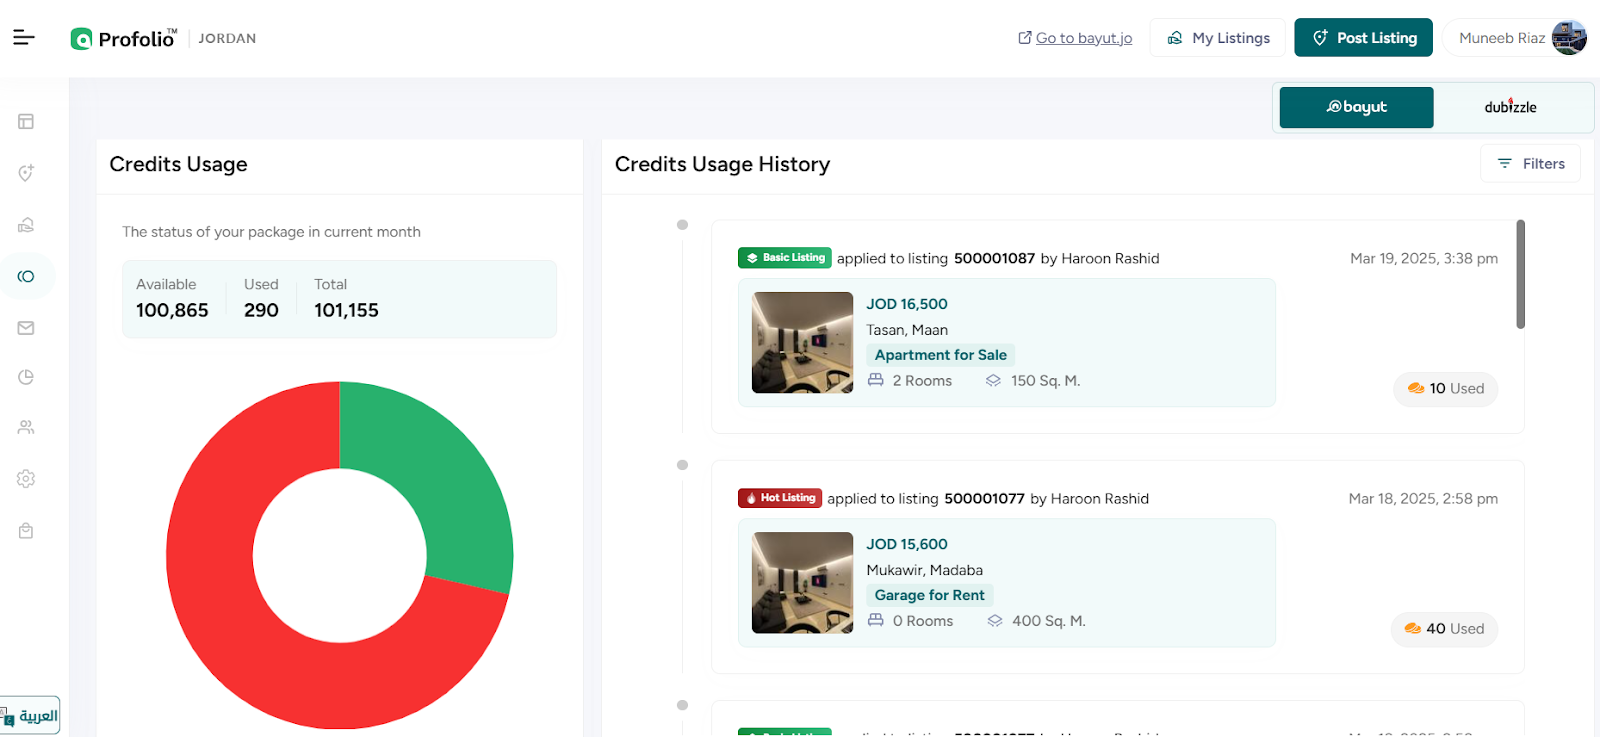Click the Profolio logo
Screen dimensions: 1600x737
tap(123, 39)
